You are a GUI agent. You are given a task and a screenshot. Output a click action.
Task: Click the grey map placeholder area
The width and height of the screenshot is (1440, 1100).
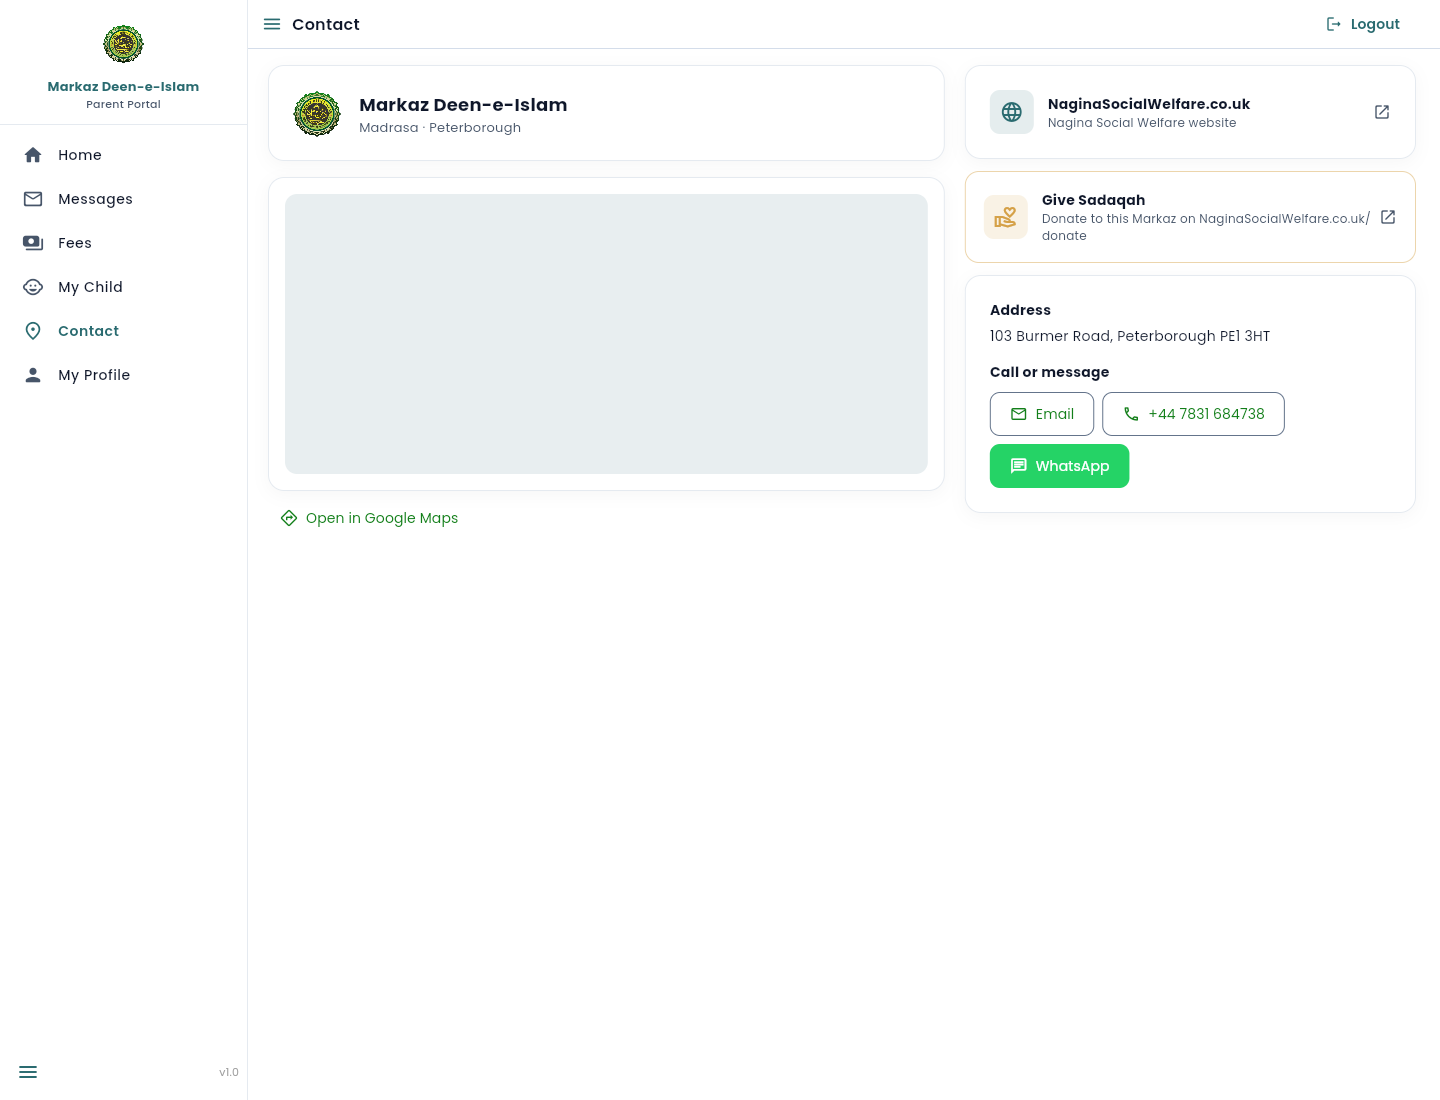coord(606,334)
